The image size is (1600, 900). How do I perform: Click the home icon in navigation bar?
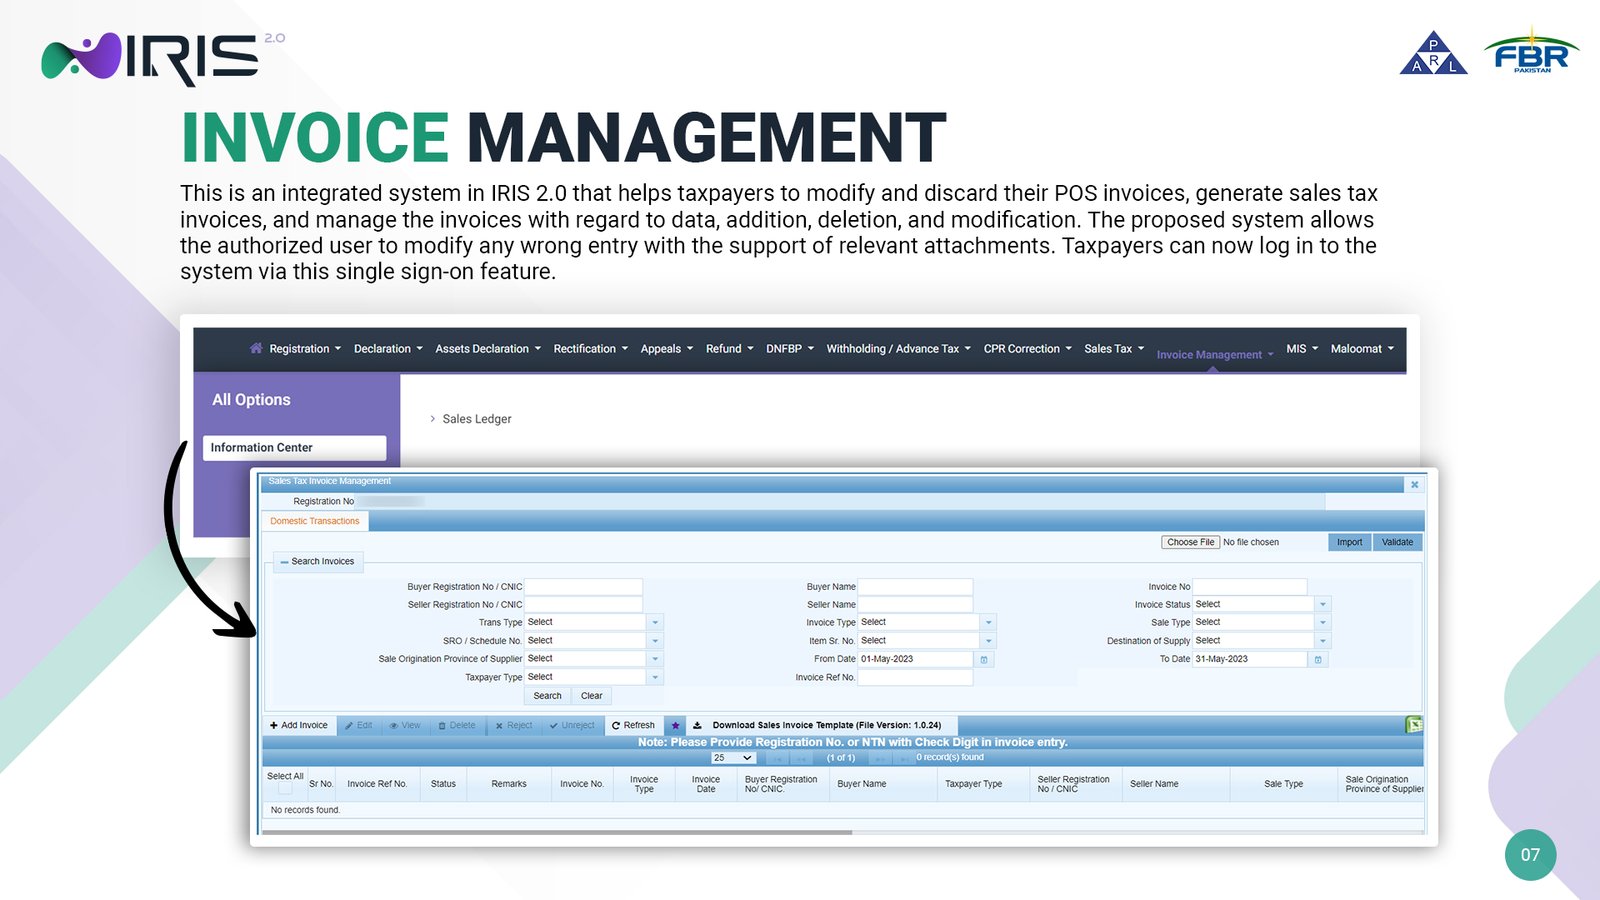(x=256, y=348)
